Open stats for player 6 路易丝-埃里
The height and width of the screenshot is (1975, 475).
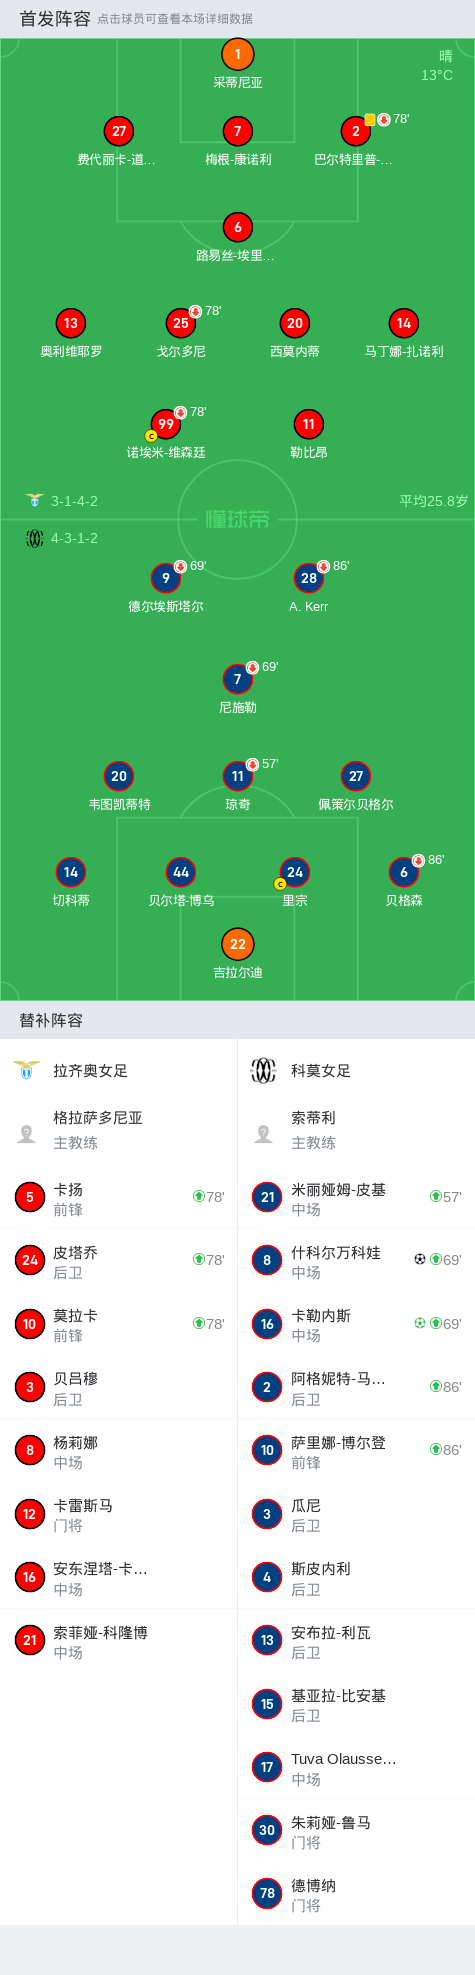[x=238, y=227]
